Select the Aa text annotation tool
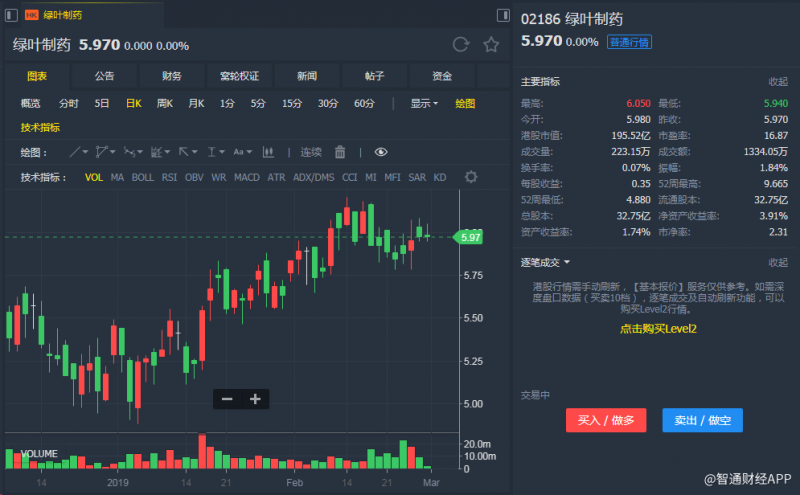 click(x=238, y=152)
